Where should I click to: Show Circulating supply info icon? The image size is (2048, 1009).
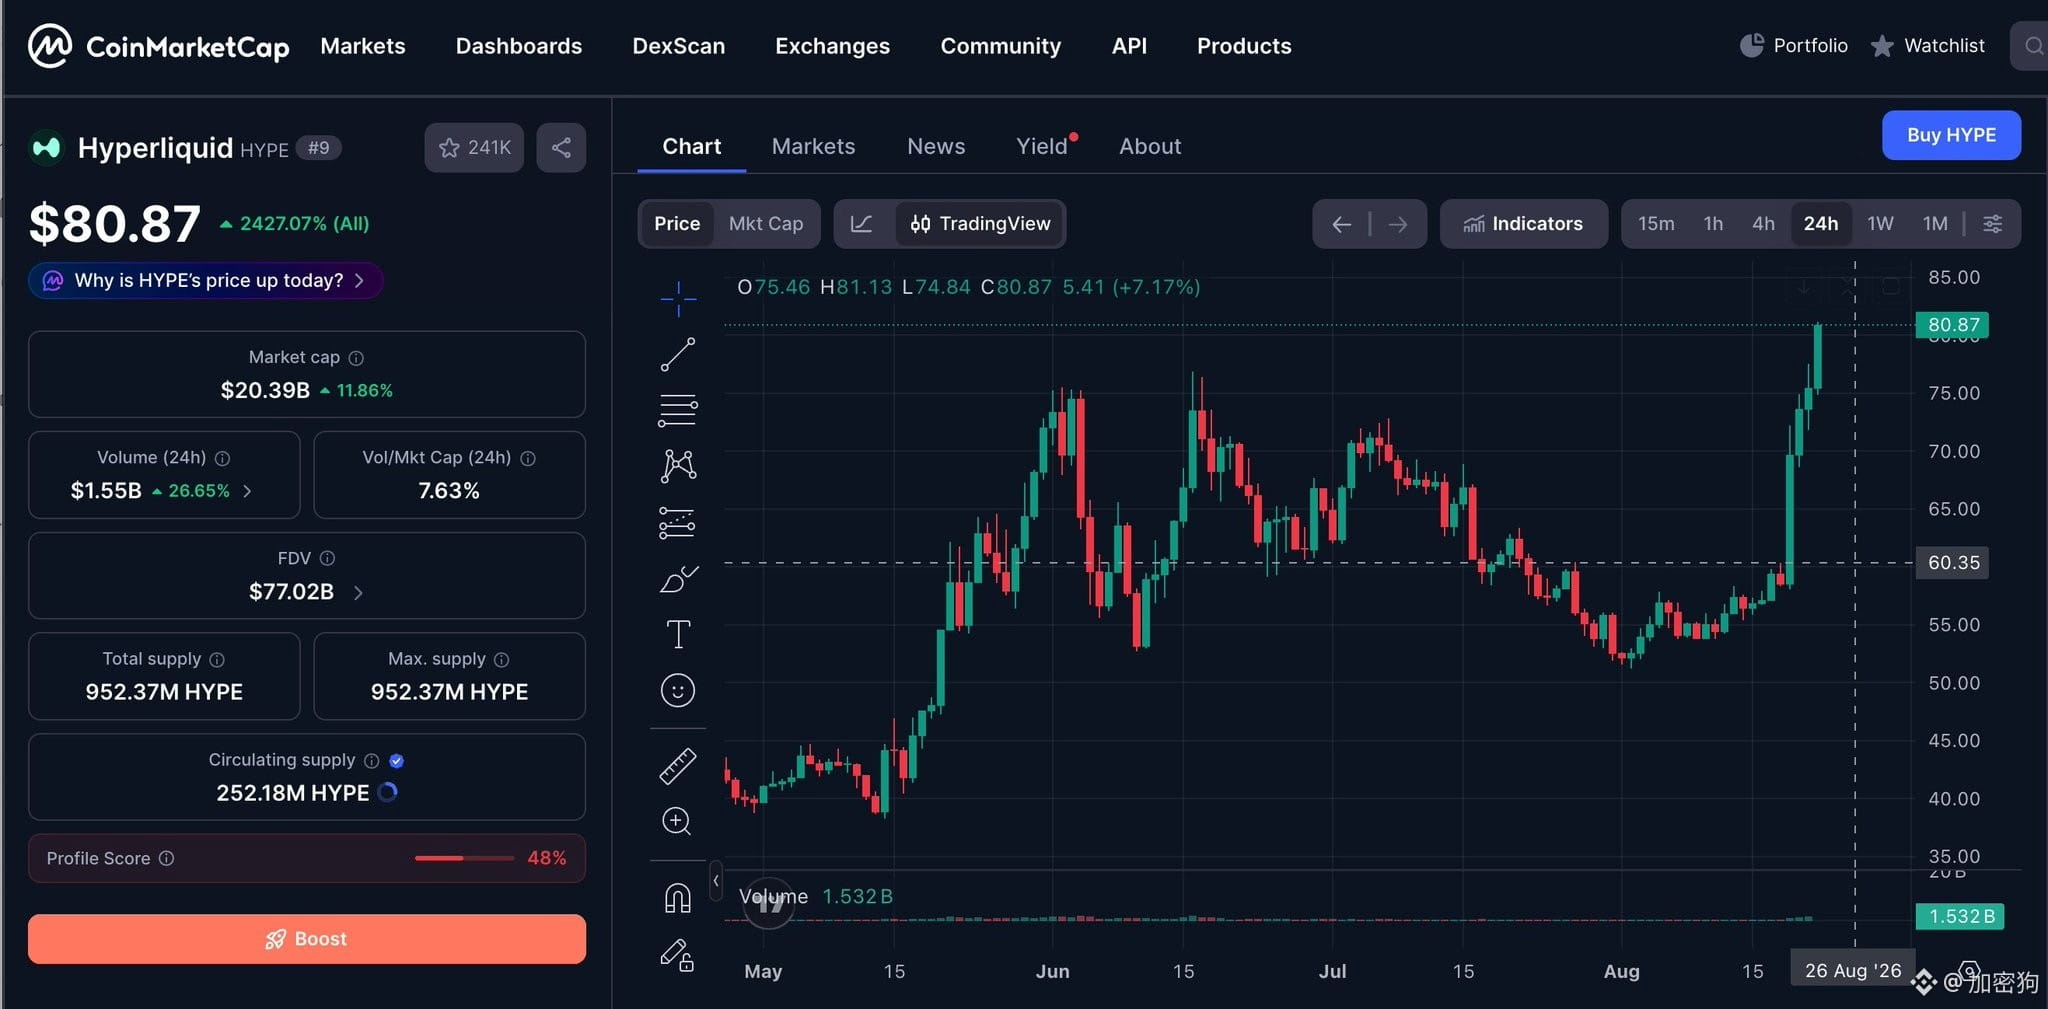371,761
